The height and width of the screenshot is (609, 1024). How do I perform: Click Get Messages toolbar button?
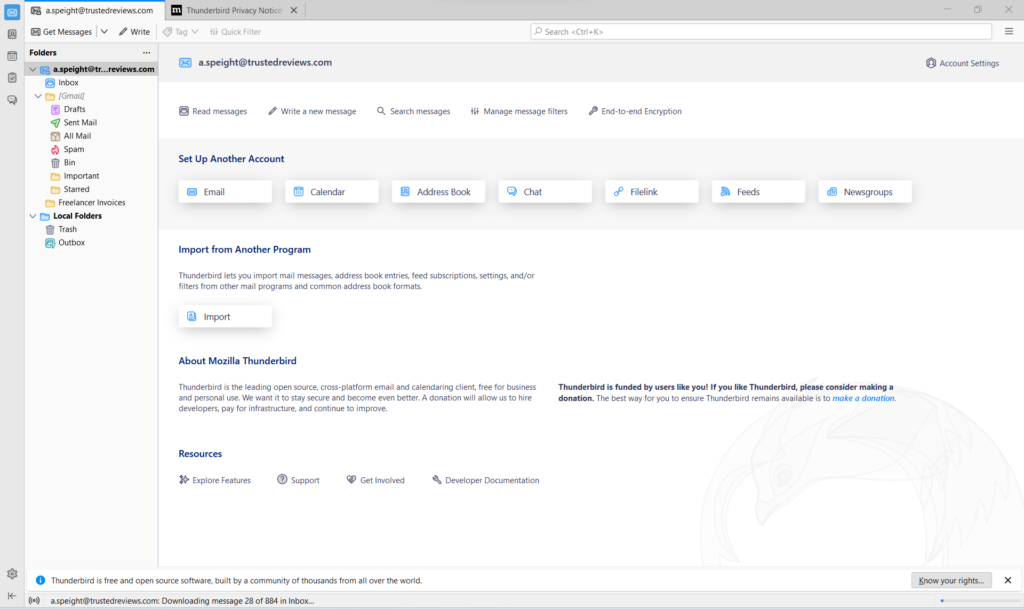click(x=61, y=31)
